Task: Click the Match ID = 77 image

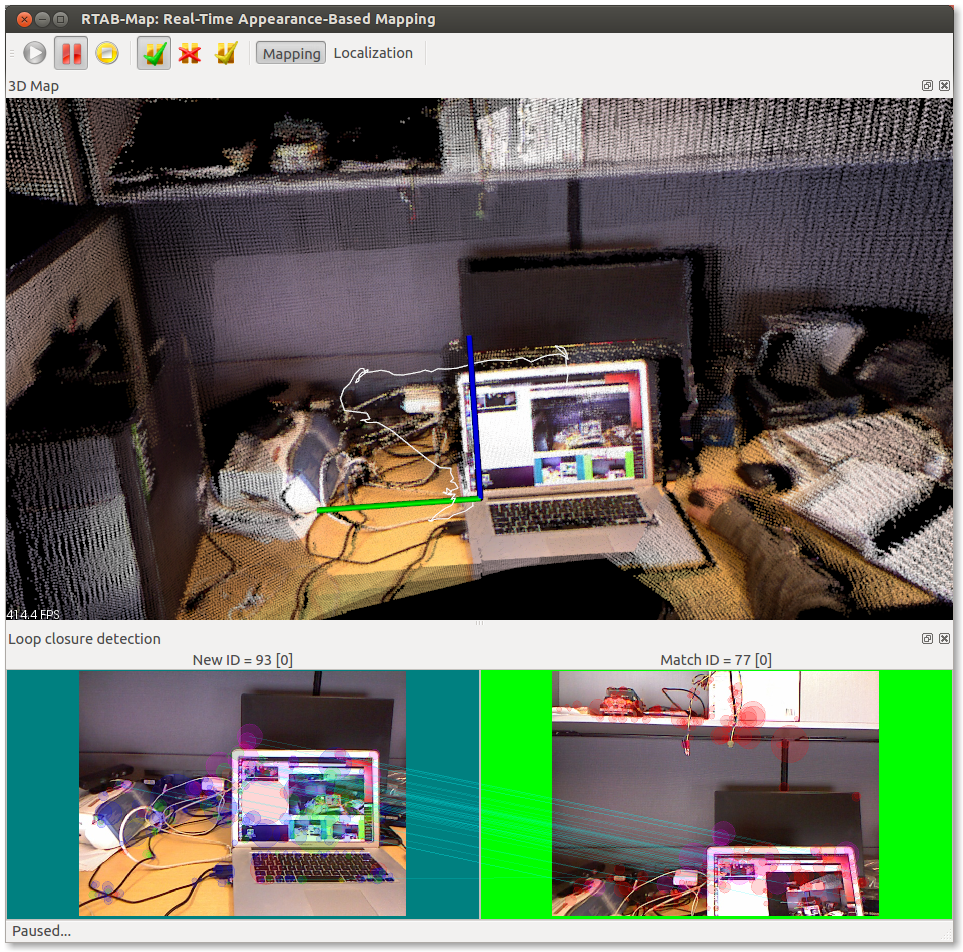Action: pos(715,793)
